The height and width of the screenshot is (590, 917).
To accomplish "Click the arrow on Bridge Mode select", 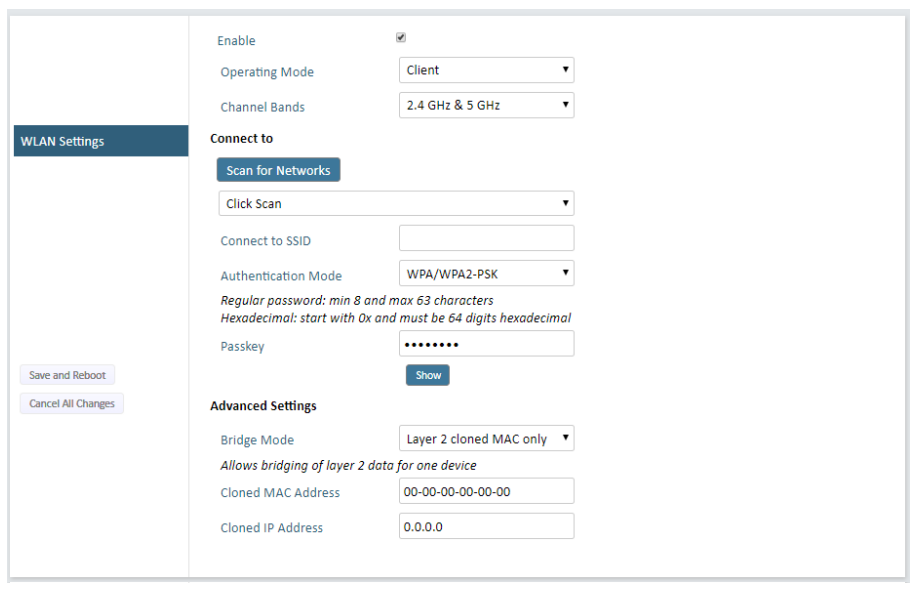I will pos(566,437).
